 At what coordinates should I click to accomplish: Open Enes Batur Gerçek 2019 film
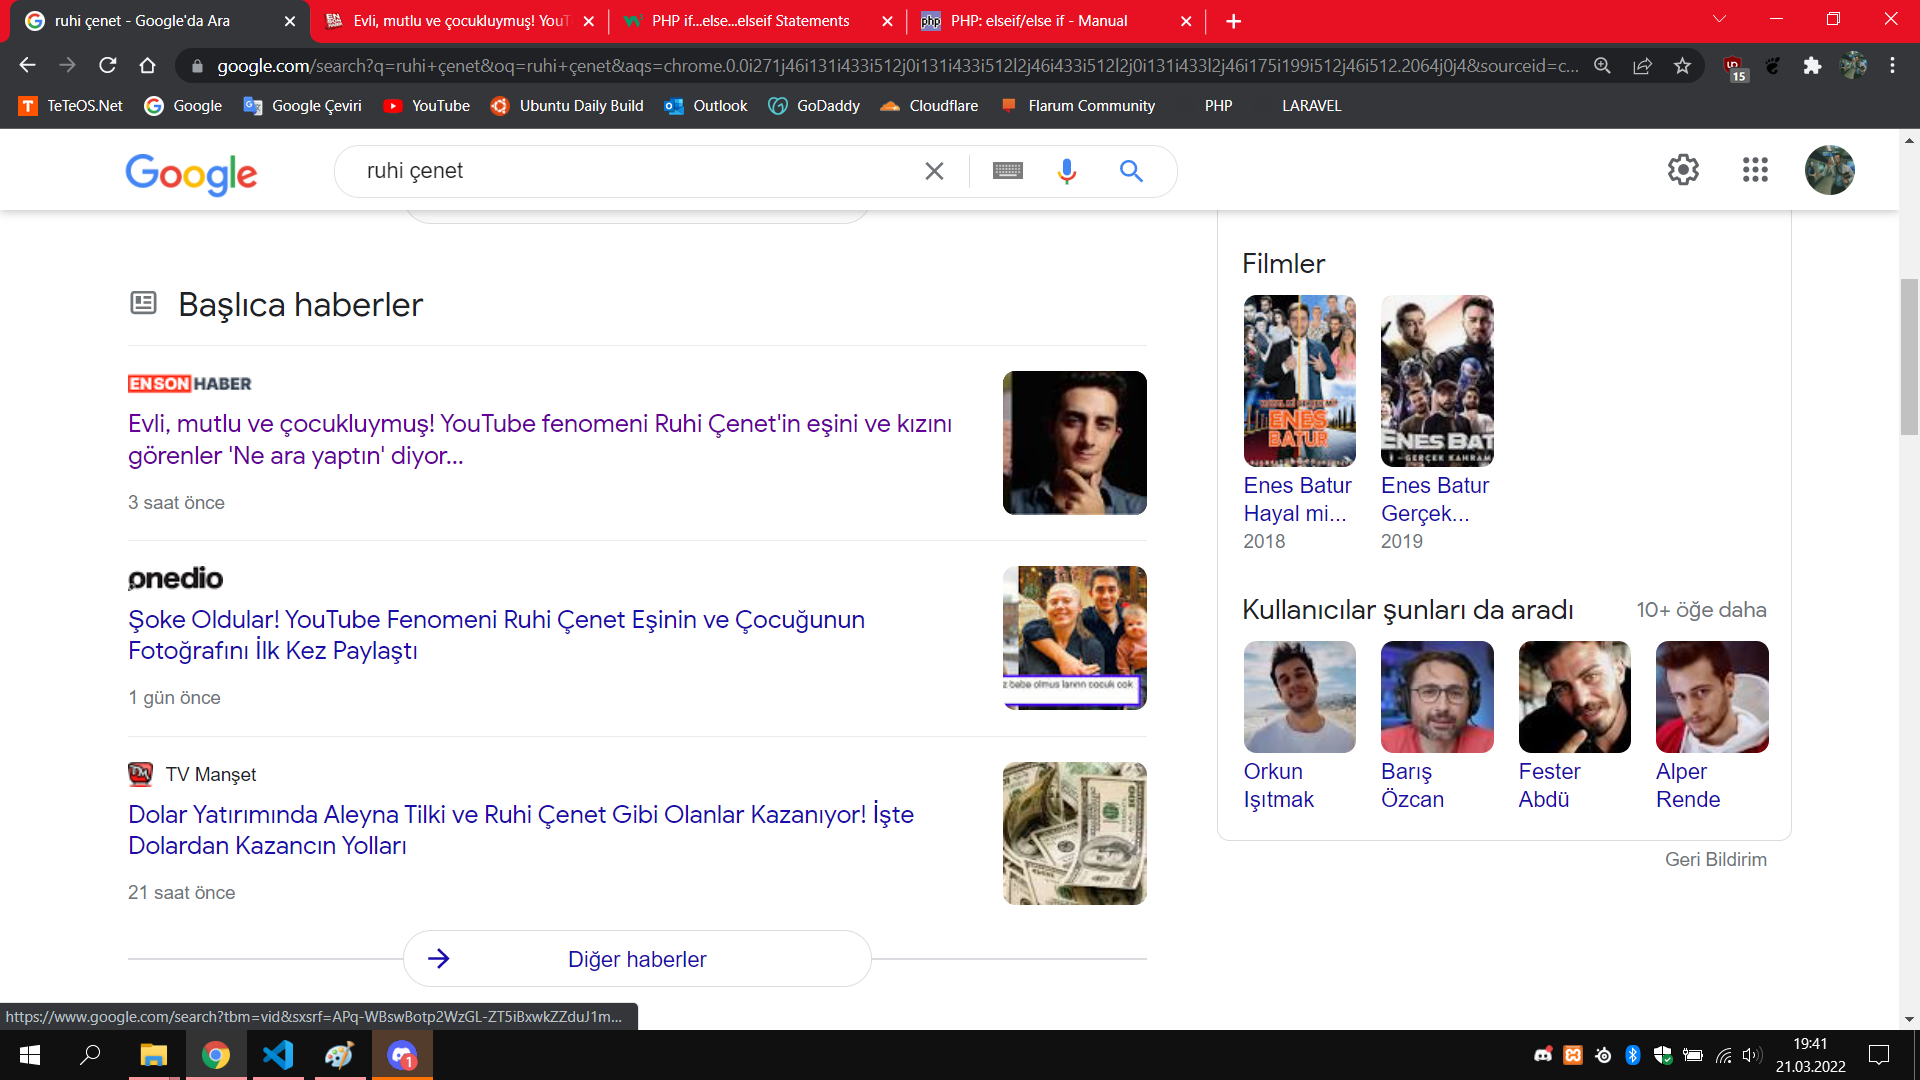[1437, 423]
